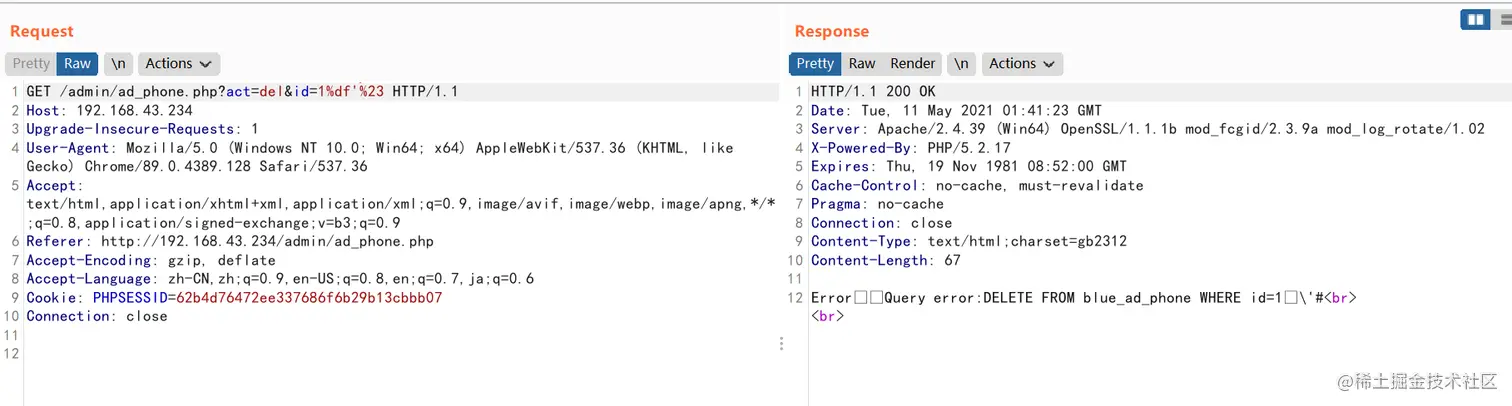Click the Referer header line in request
Viewport: 1512px width, 406px height.
pos(230,241)
